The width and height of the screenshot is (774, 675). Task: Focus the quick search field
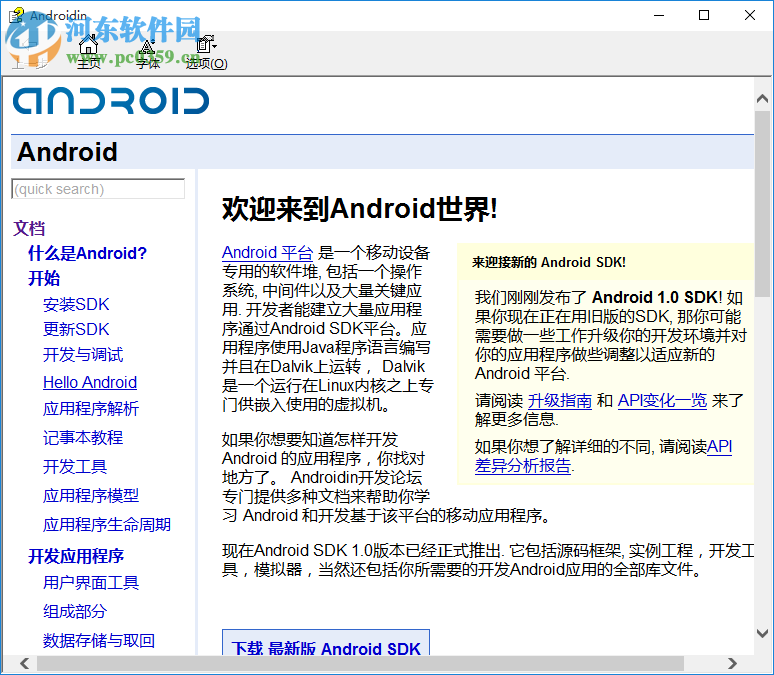pyautogui.click(x=98, y=189)
